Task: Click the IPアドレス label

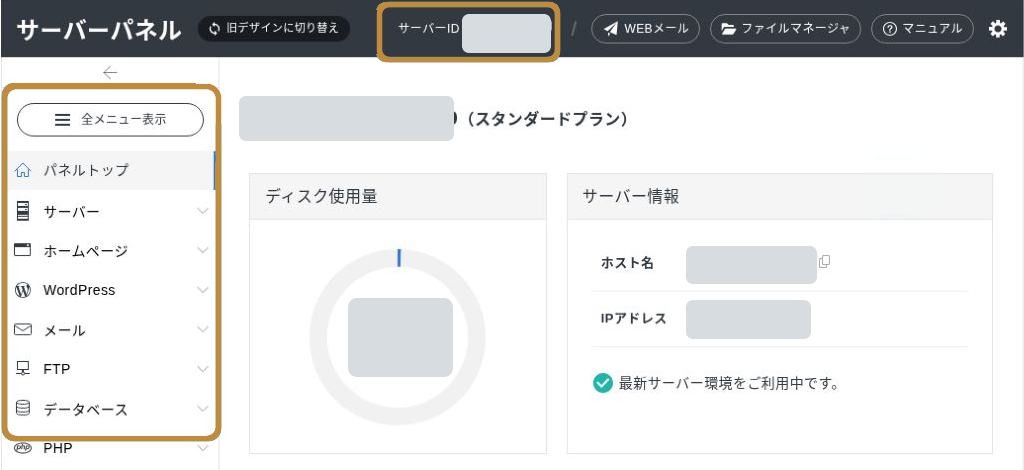Action: (633, 319)
